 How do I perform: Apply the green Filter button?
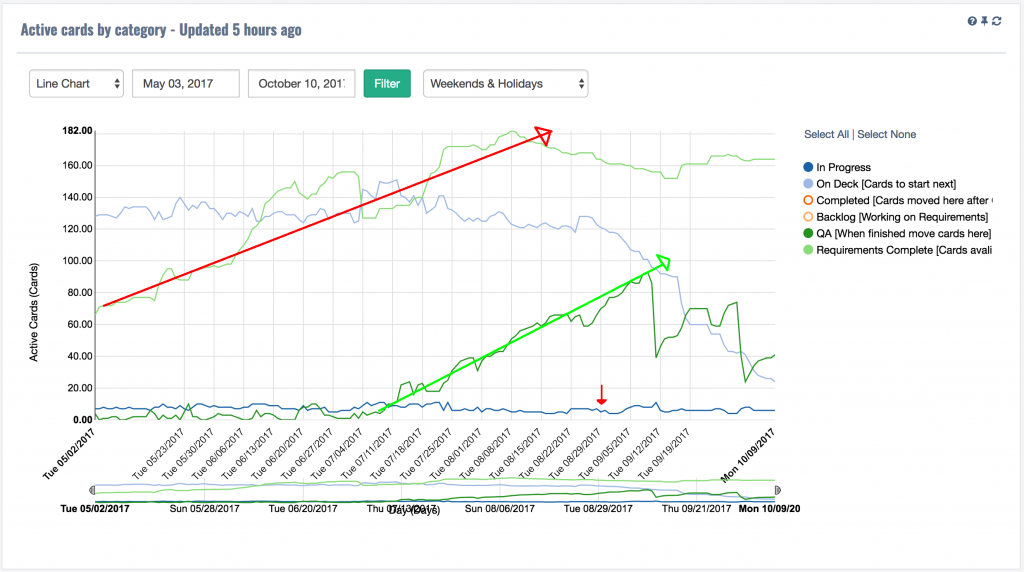387,84
